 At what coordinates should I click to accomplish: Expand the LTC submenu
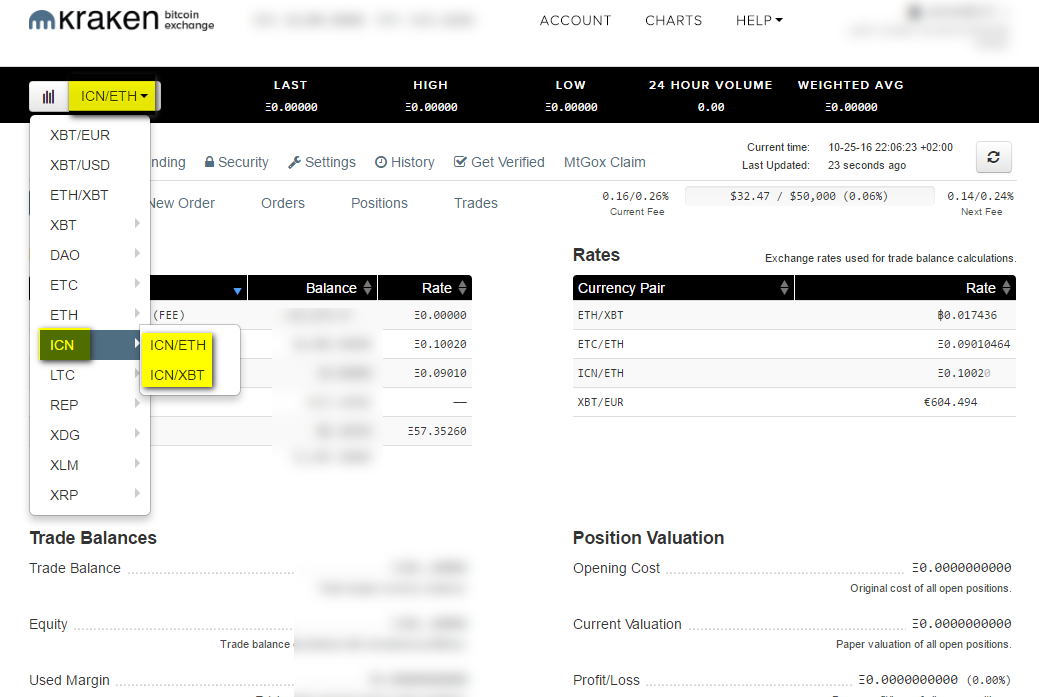90,375
